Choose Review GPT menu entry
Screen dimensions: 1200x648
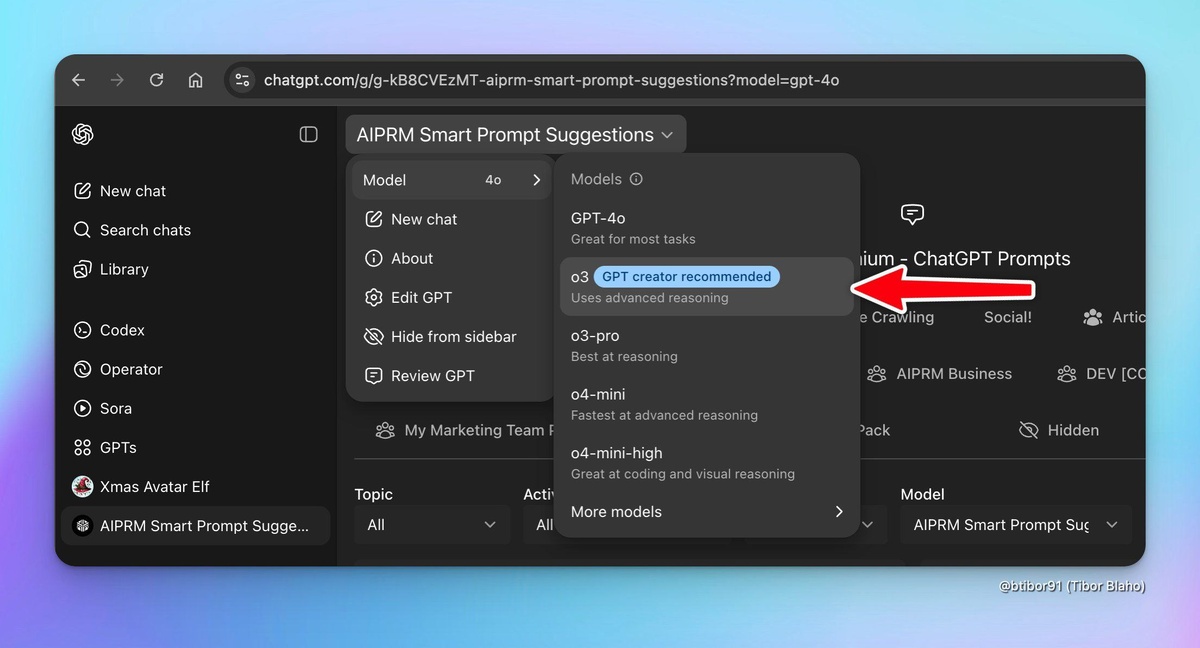click(x=451, y=376)
